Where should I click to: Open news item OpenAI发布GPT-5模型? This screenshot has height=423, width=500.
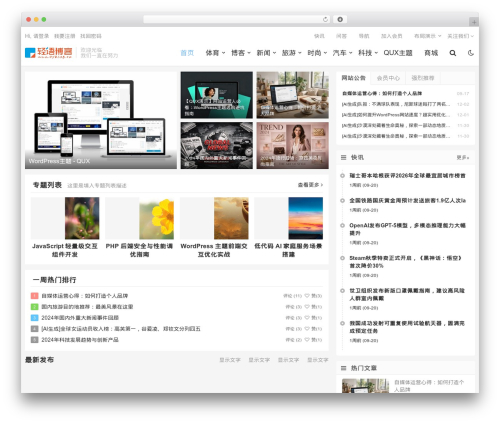407,229
